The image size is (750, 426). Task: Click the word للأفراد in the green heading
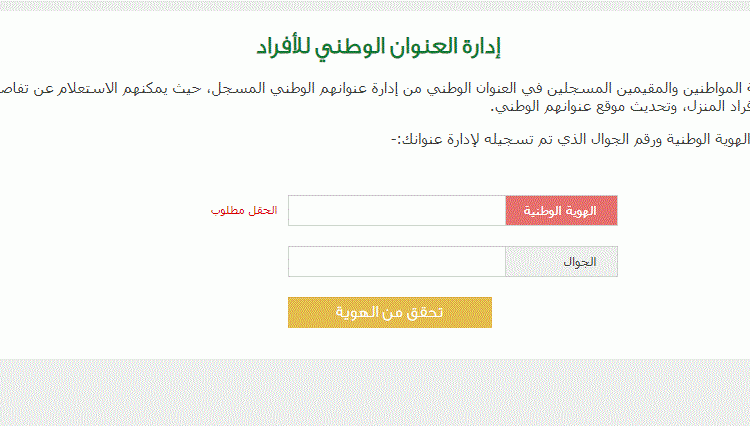pyautogui.click(x=284, y=47)
